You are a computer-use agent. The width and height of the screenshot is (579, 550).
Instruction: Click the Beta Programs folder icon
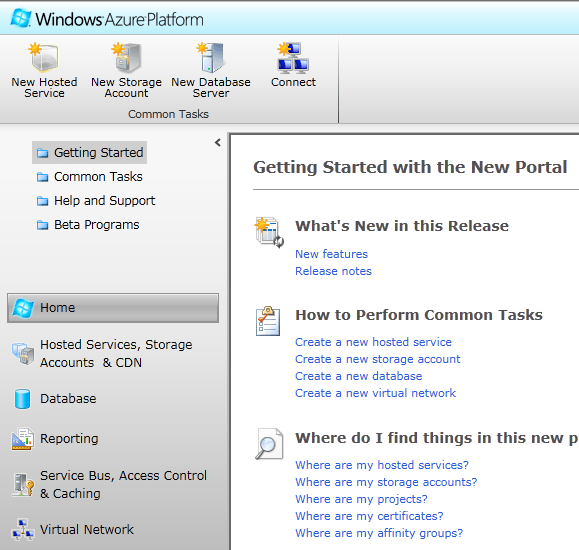42,225
